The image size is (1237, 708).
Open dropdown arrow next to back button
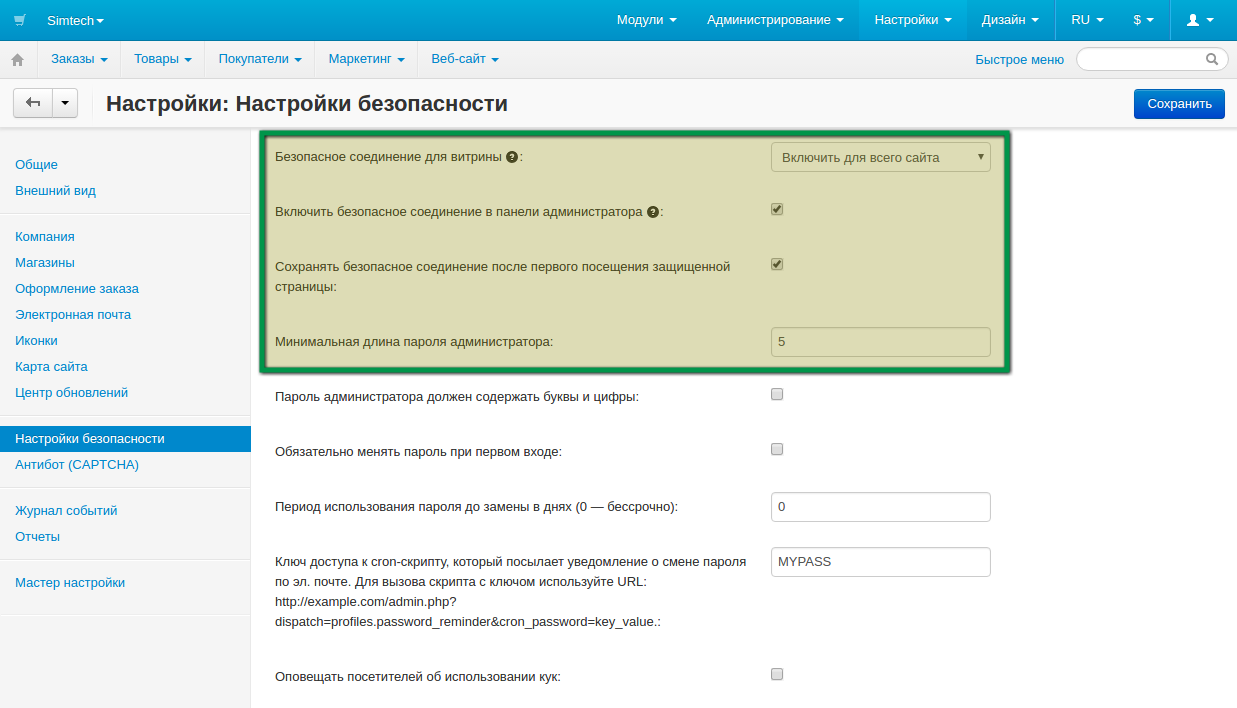click(65, 103)
